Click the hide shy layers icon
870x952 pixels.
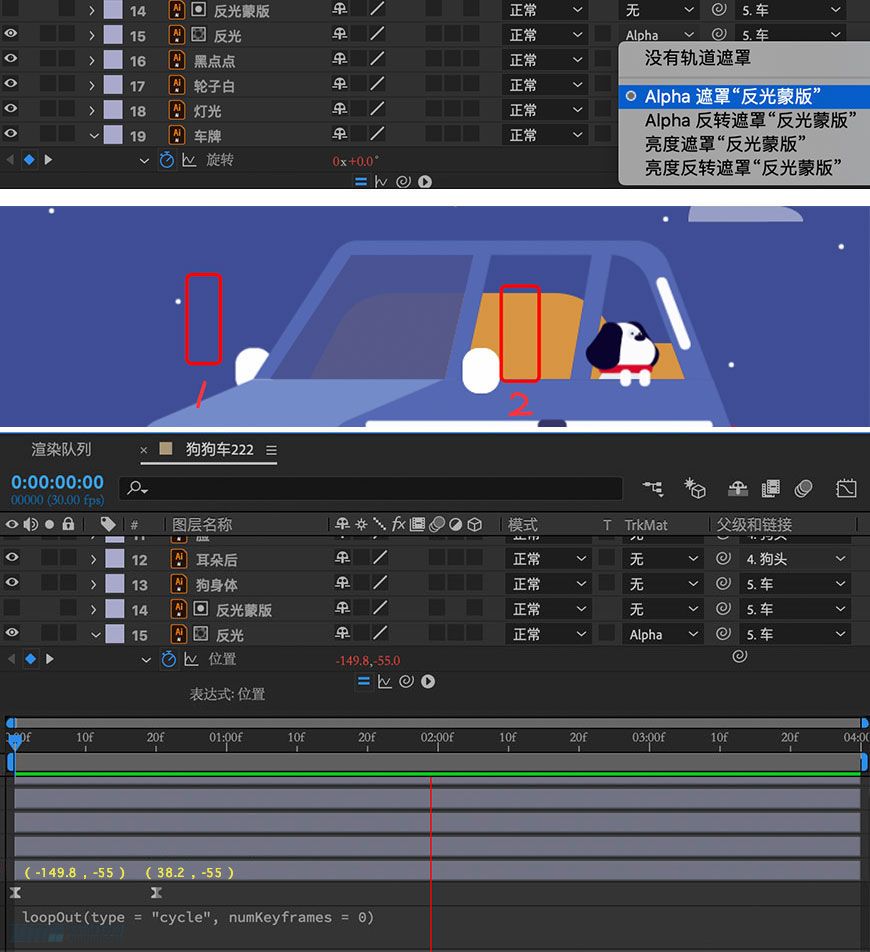point(738,488)
